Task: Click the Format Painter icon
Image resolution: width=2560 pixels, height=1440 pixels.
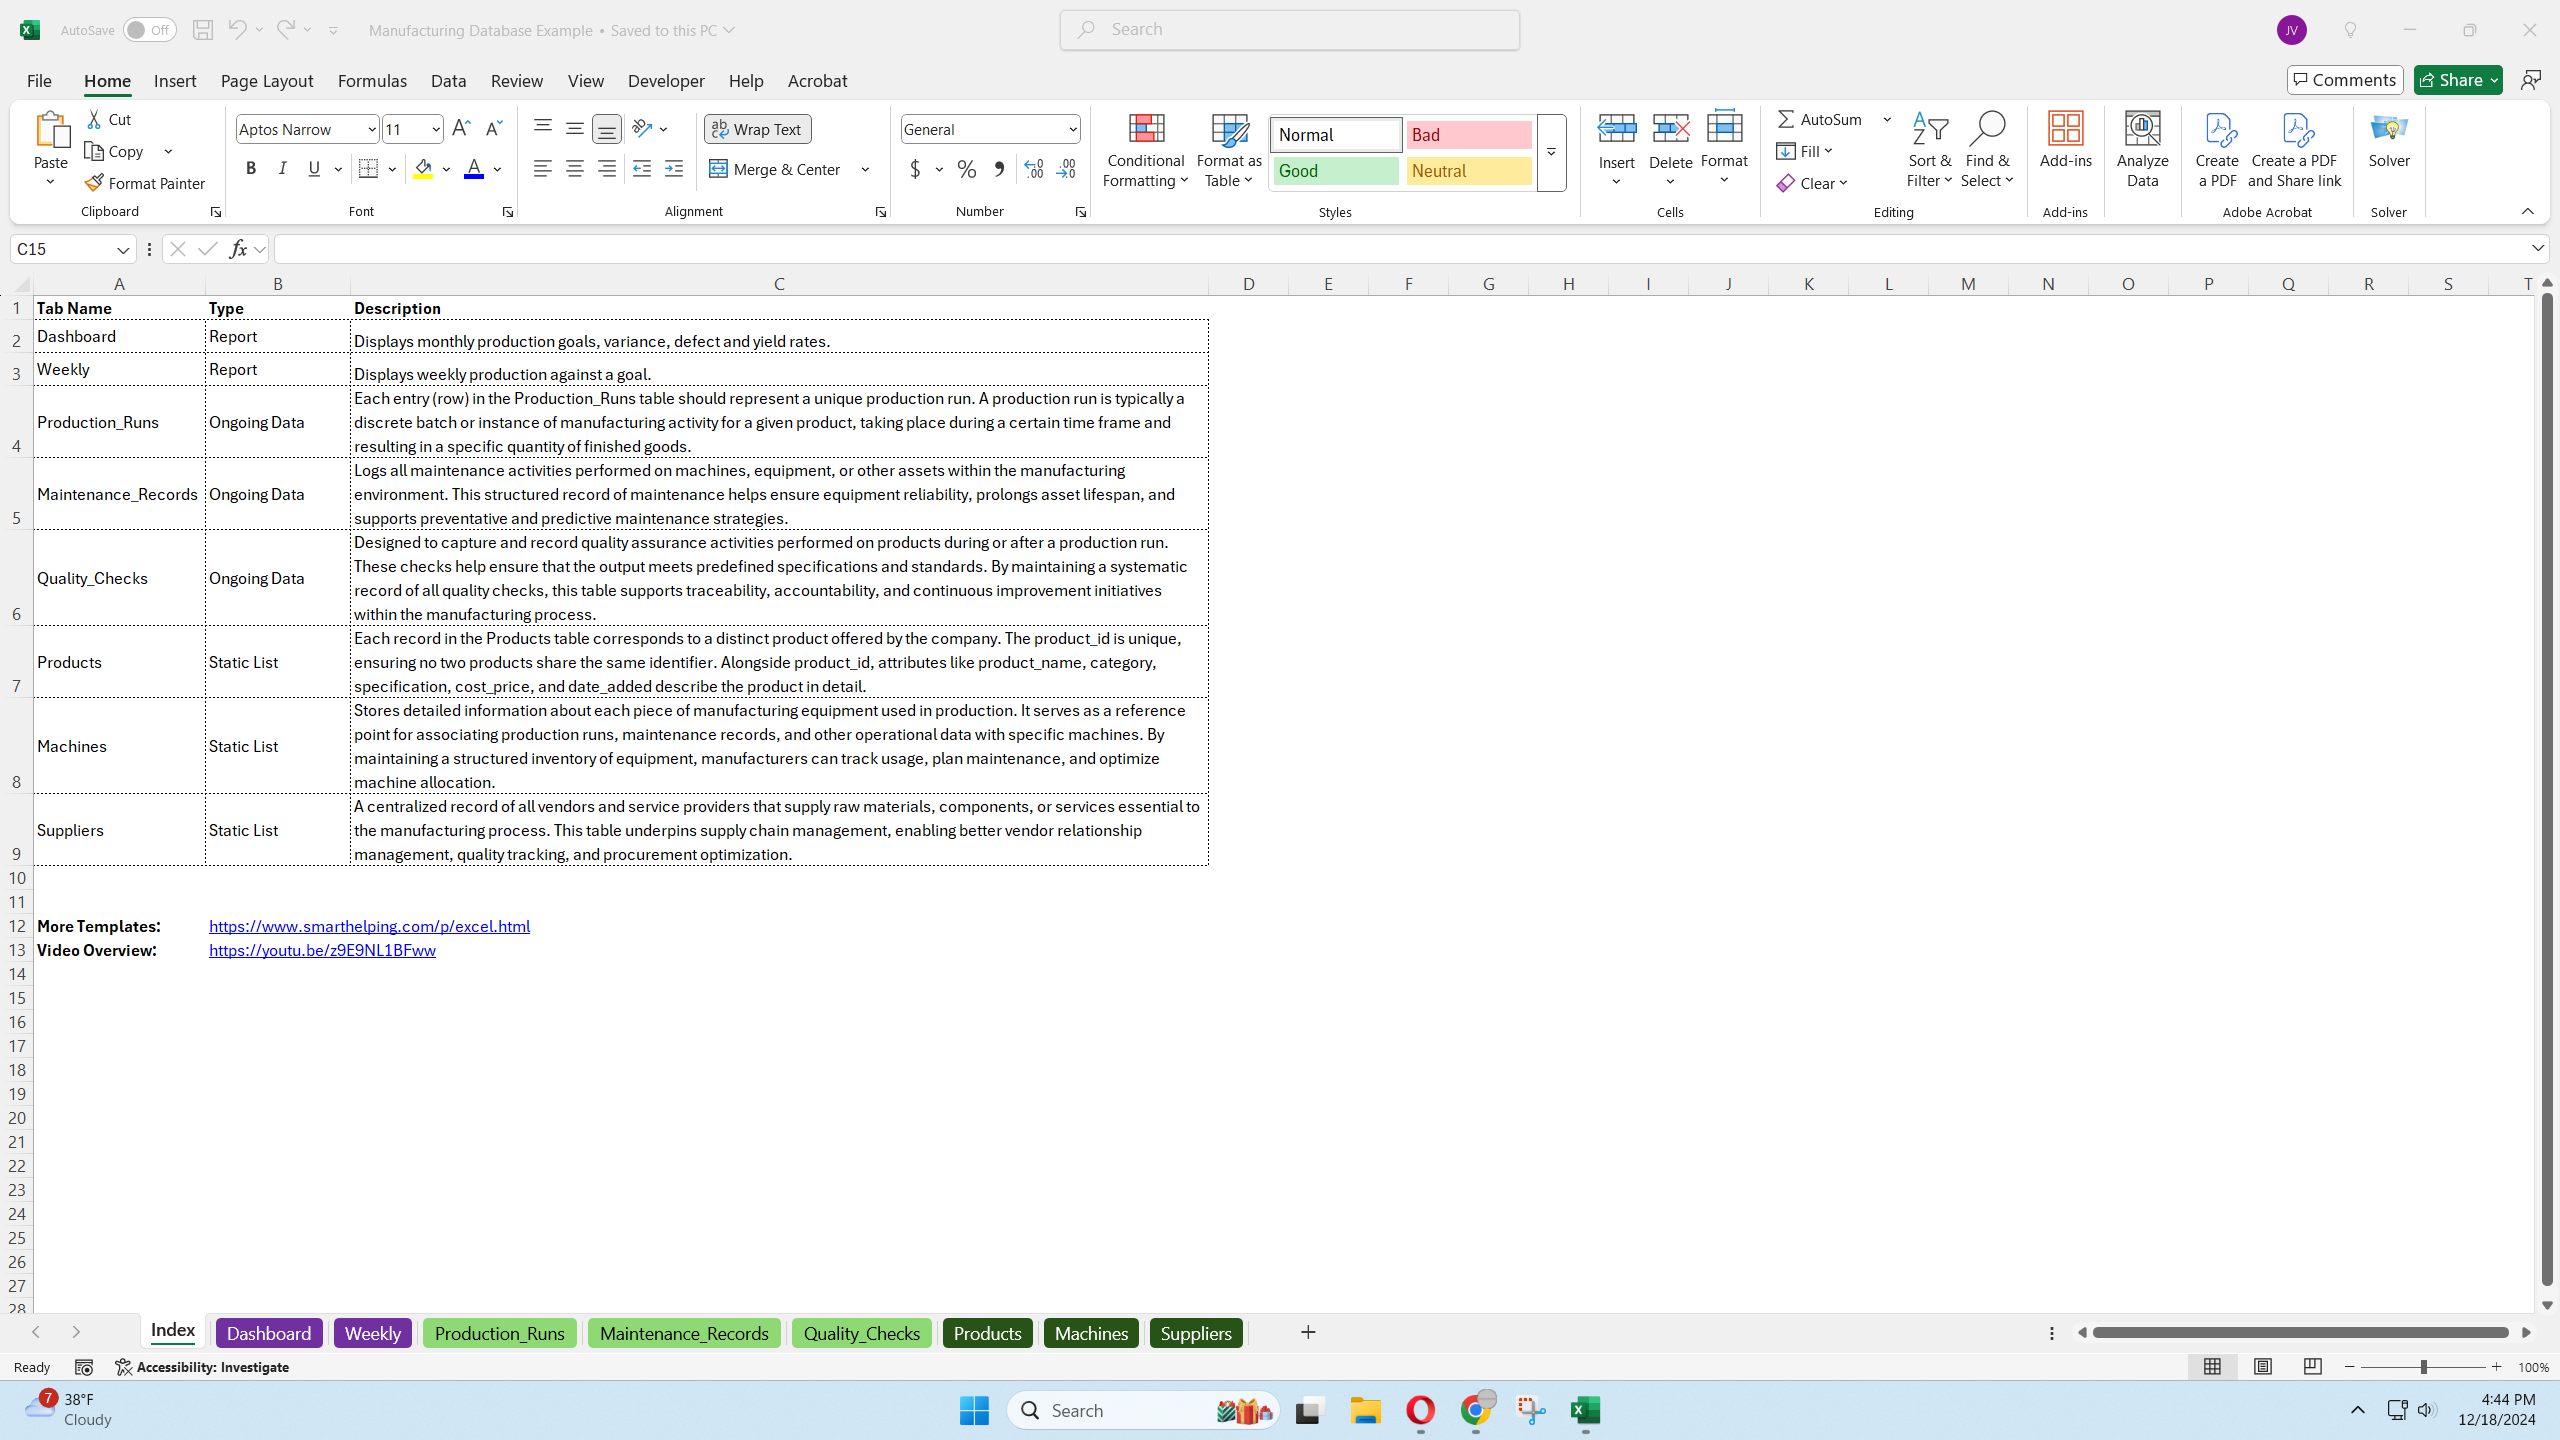Action: (94, 183)
